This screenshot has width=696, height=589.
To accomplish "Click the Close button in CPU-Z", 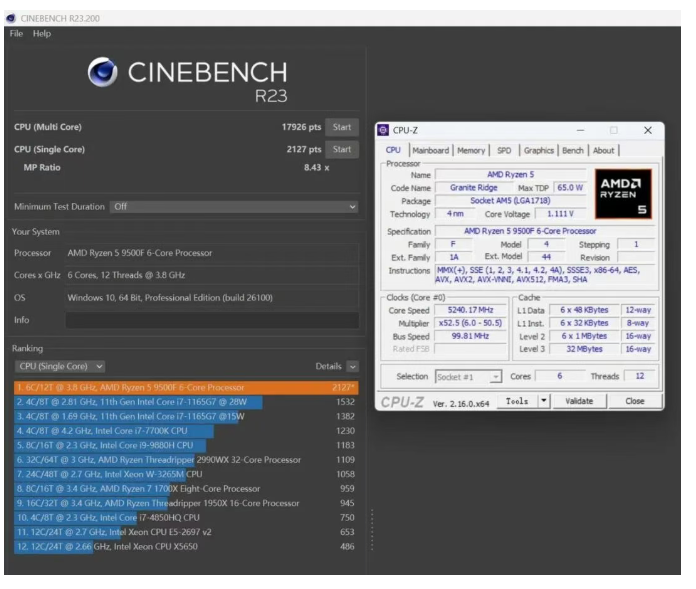I will coord(635,402).
